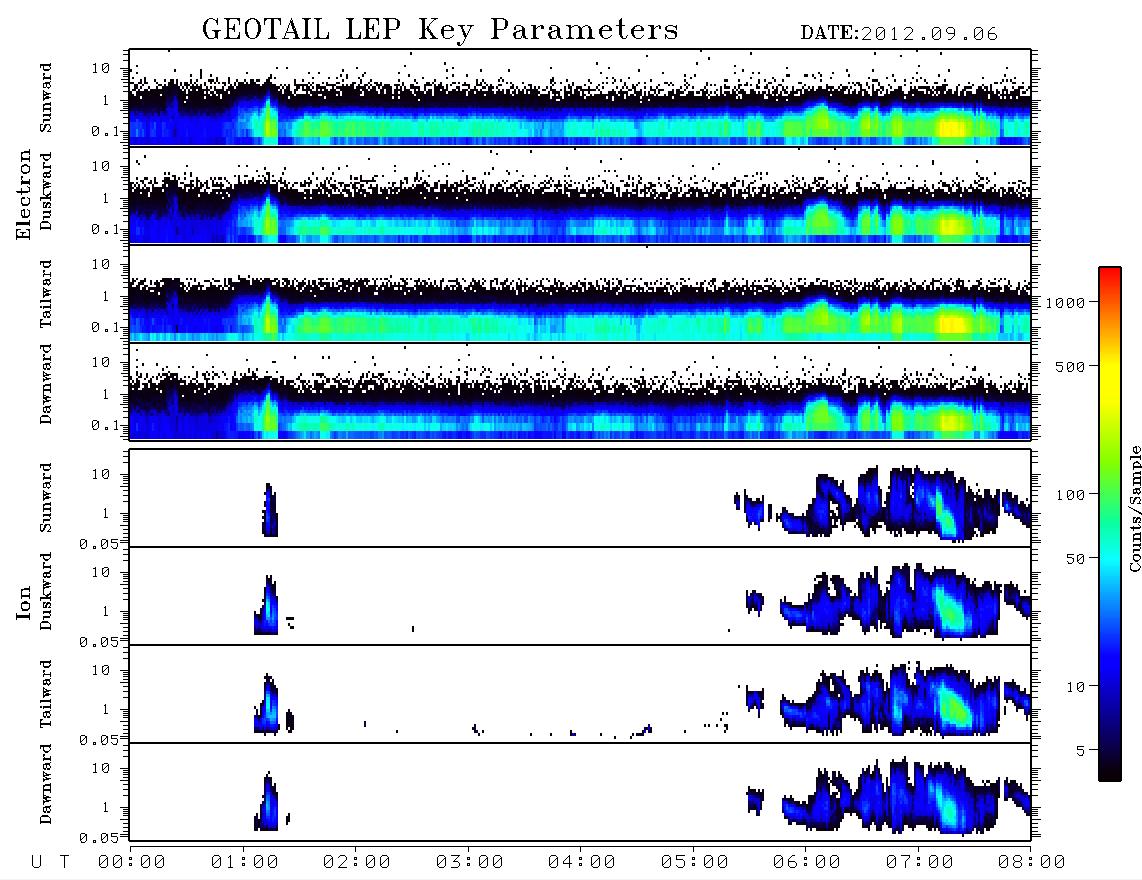Click the Electron Dawnward spectrogram panel
The image size is (1142, 880).
(x=580, y=391)
